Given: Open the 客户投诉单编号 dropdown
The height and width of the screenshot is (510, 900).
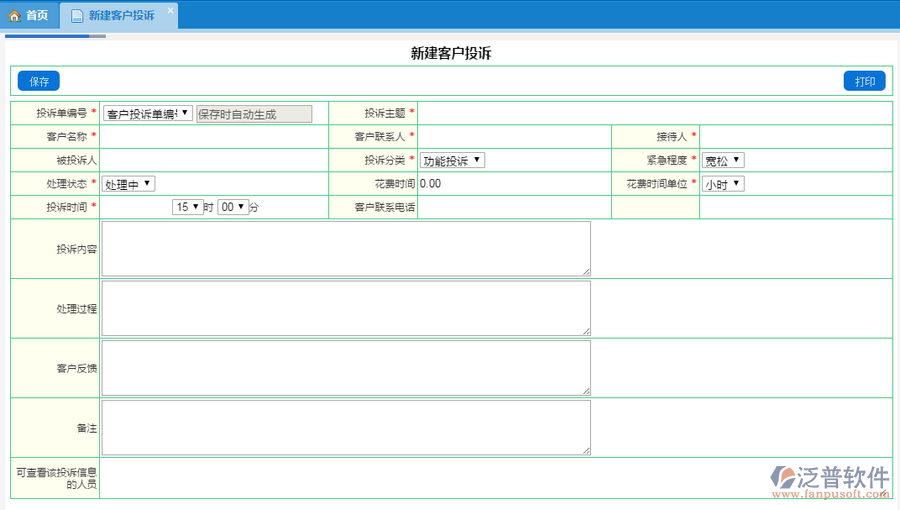Looking at the screenshot, I should 148,114.
